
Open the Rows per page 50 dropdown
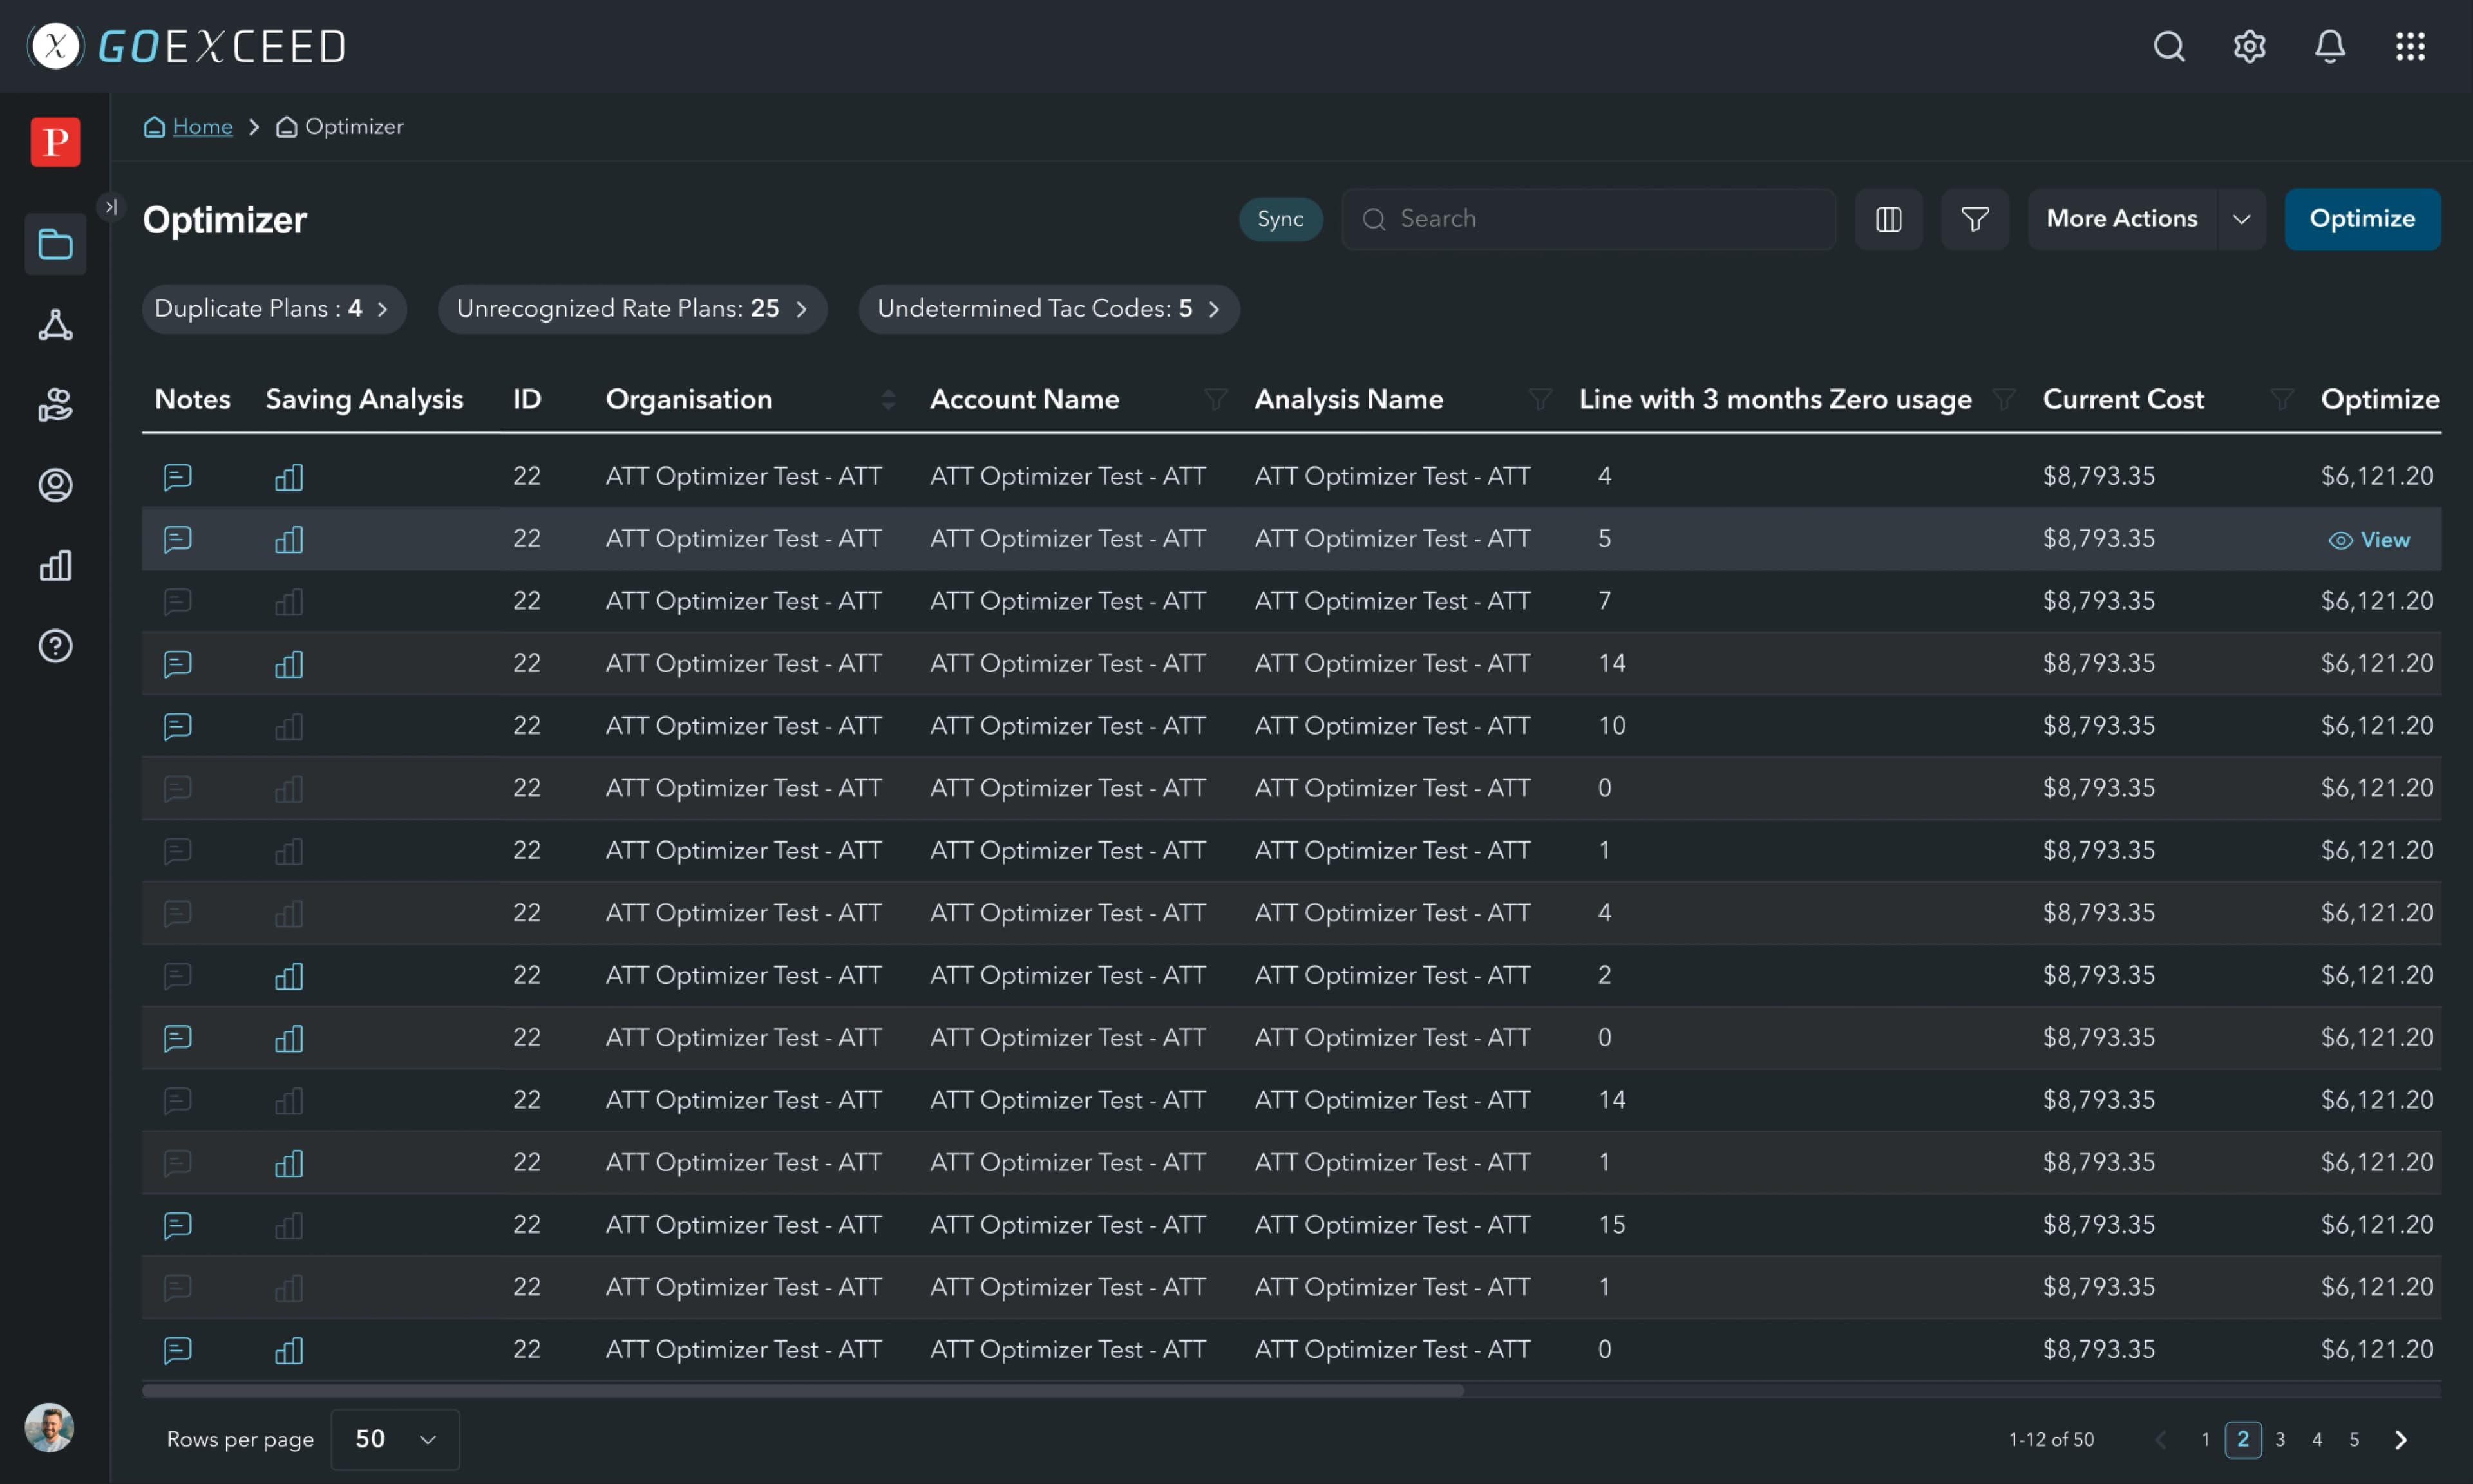coord(395,1439)
